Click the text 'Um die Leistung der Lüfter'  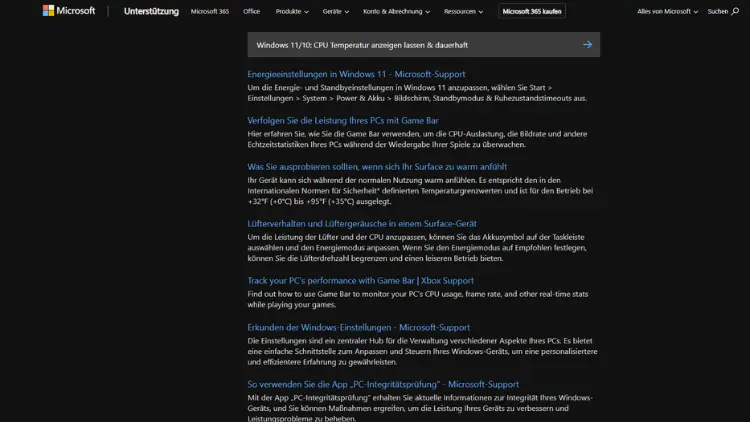pyautogui.click(x=417, y=247)
